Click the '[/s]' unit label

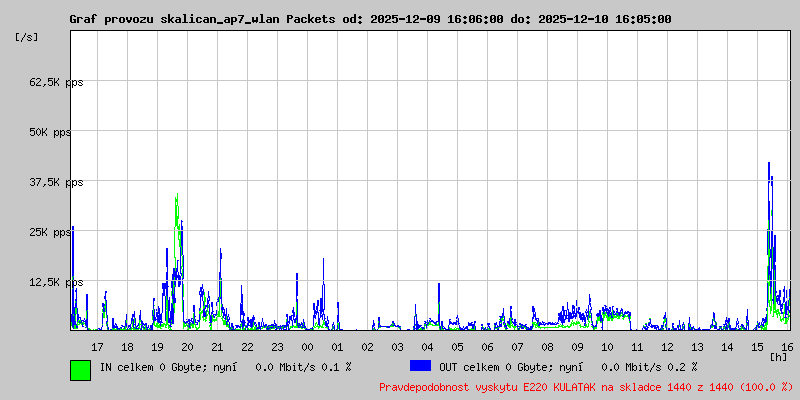click(27, 37)
